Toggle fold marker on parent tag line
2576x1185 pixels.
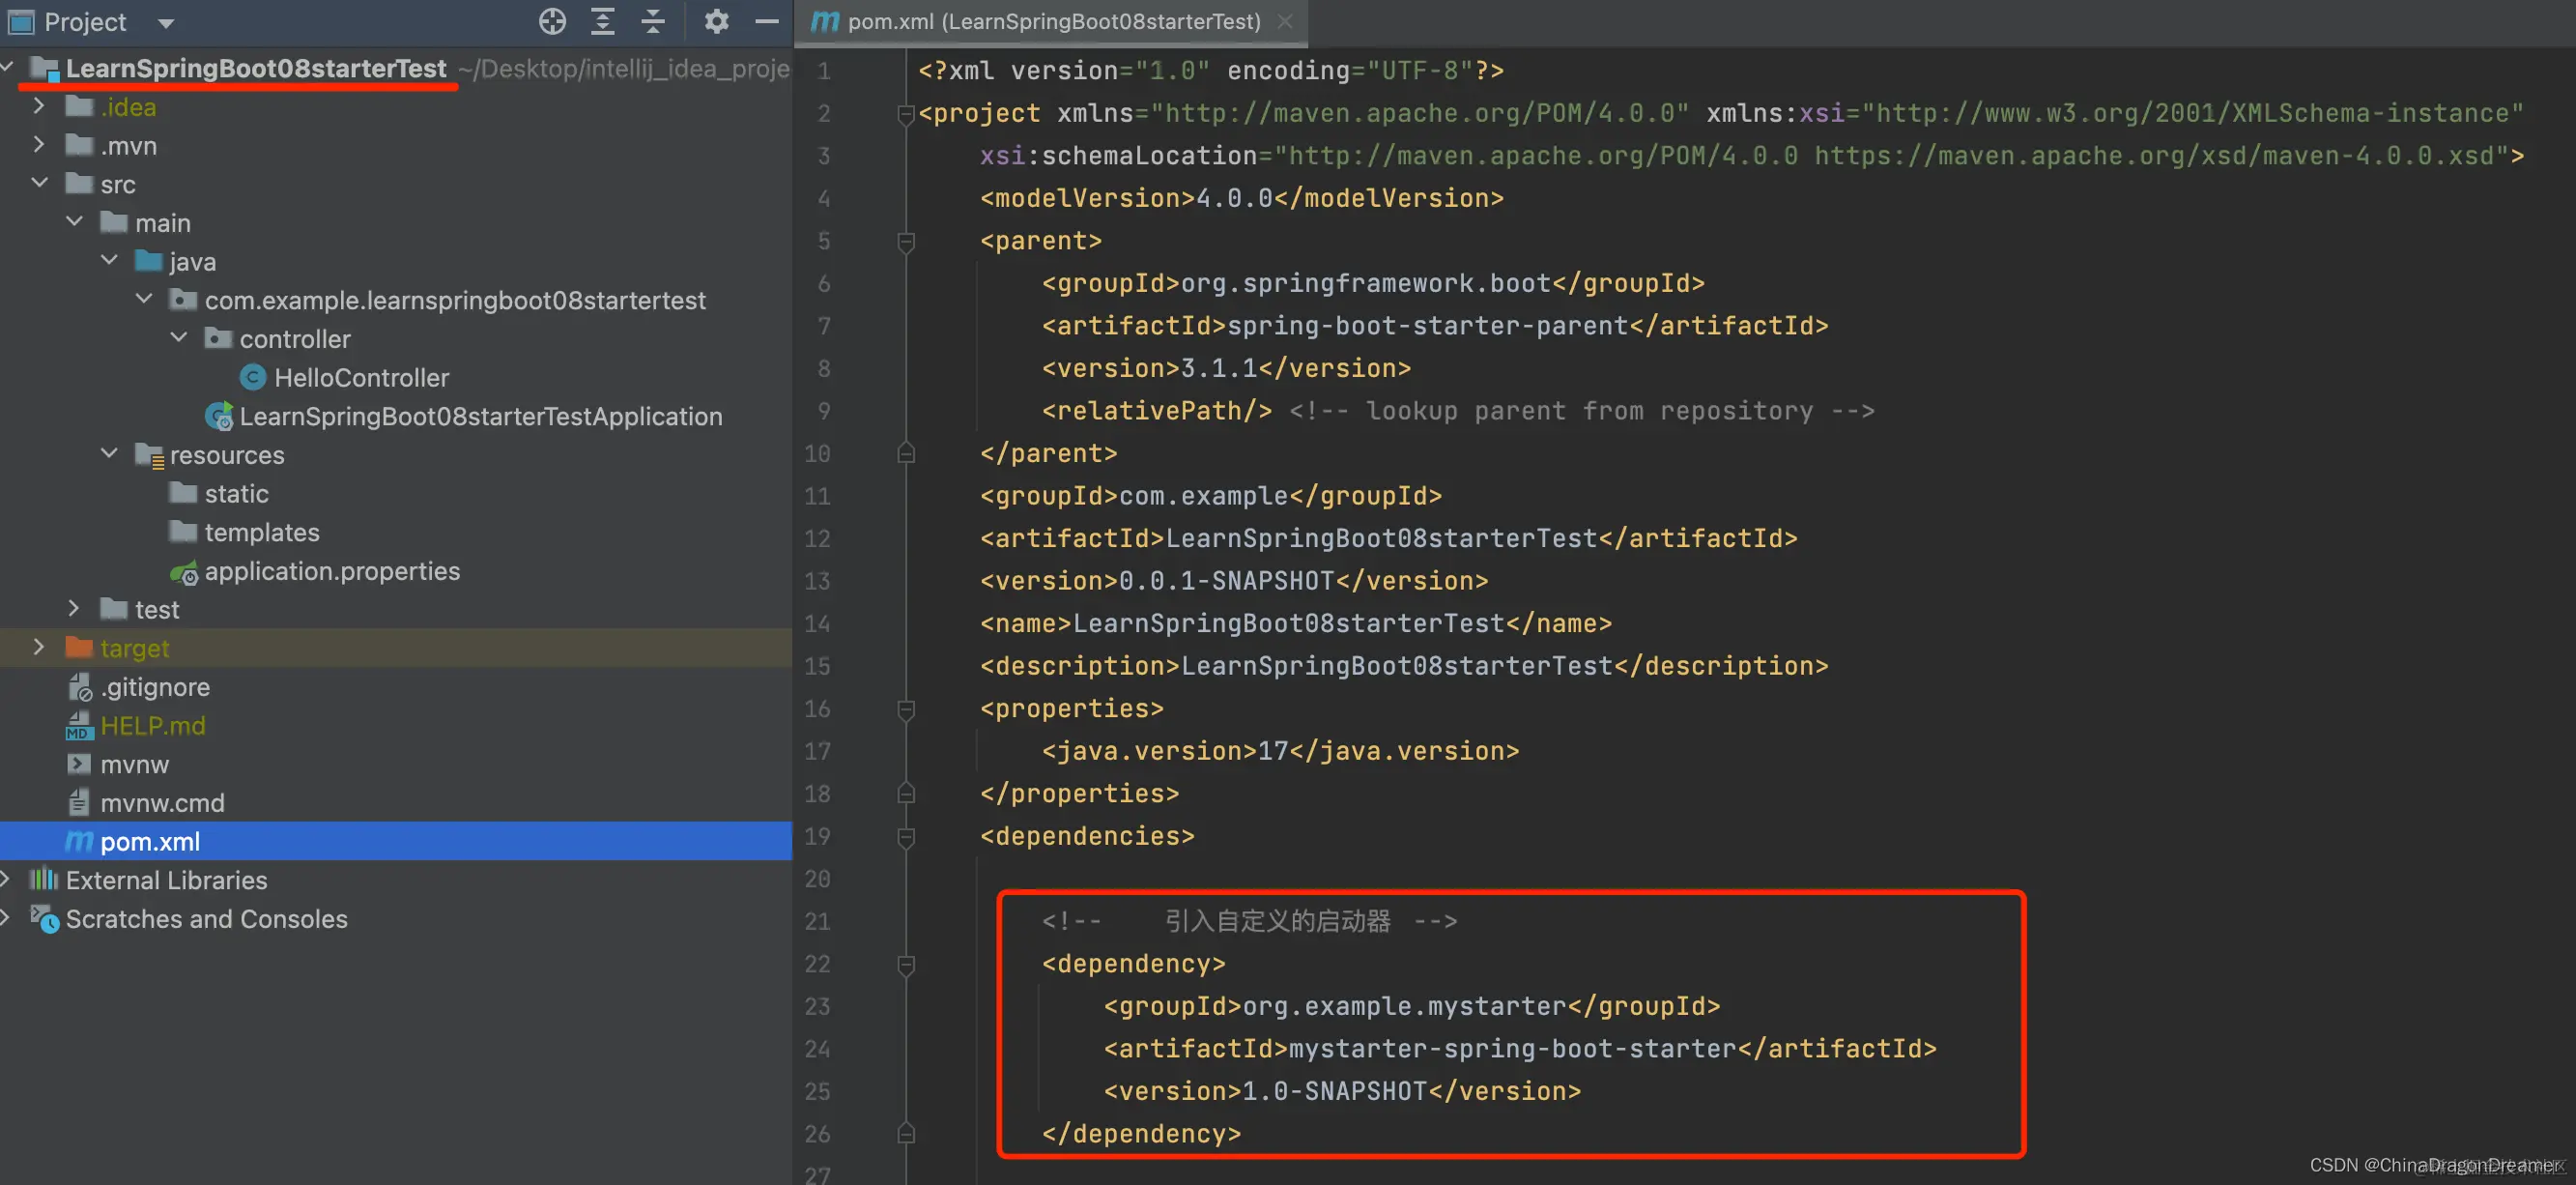point(906,241)
